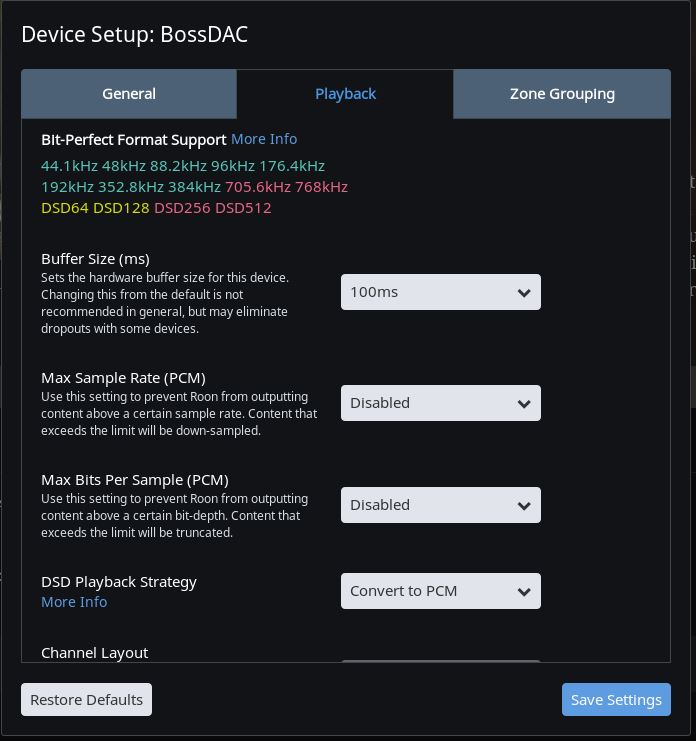Select the Playback tab
696x741 pixels.
pyautogui.click(x=345, y=94)
